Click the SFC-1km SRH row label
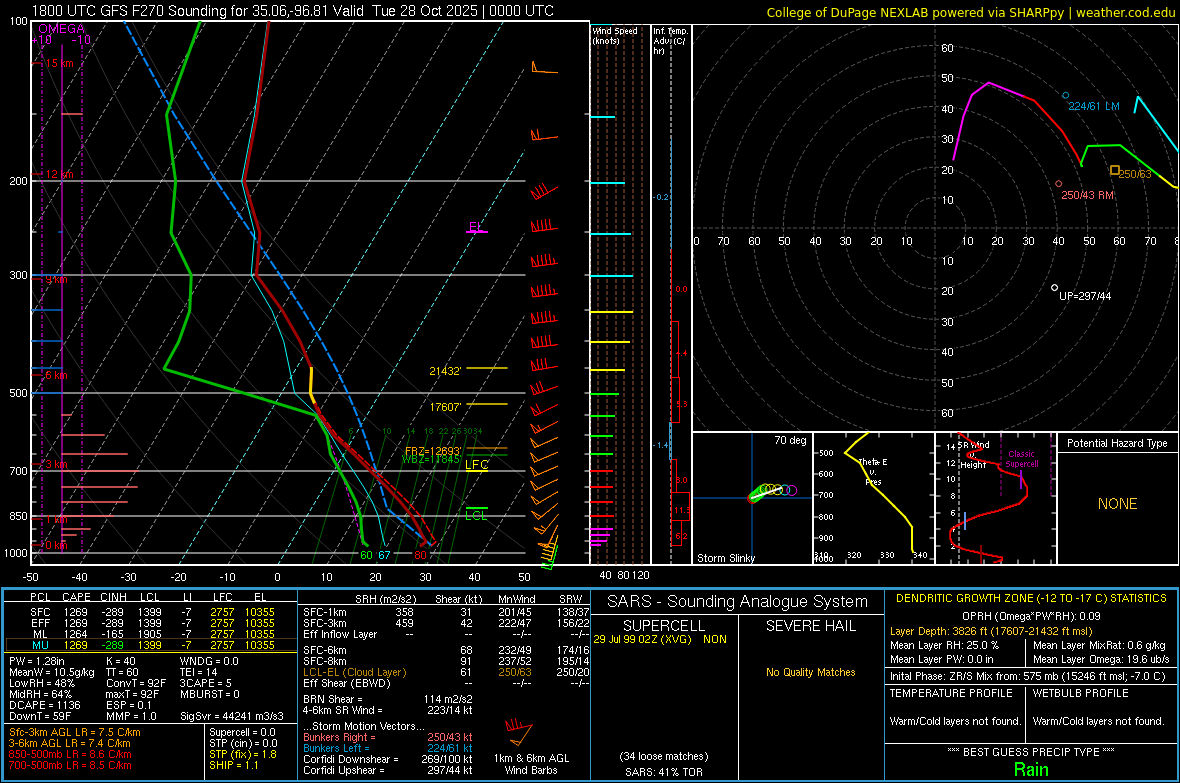 (x=325, y=612)
